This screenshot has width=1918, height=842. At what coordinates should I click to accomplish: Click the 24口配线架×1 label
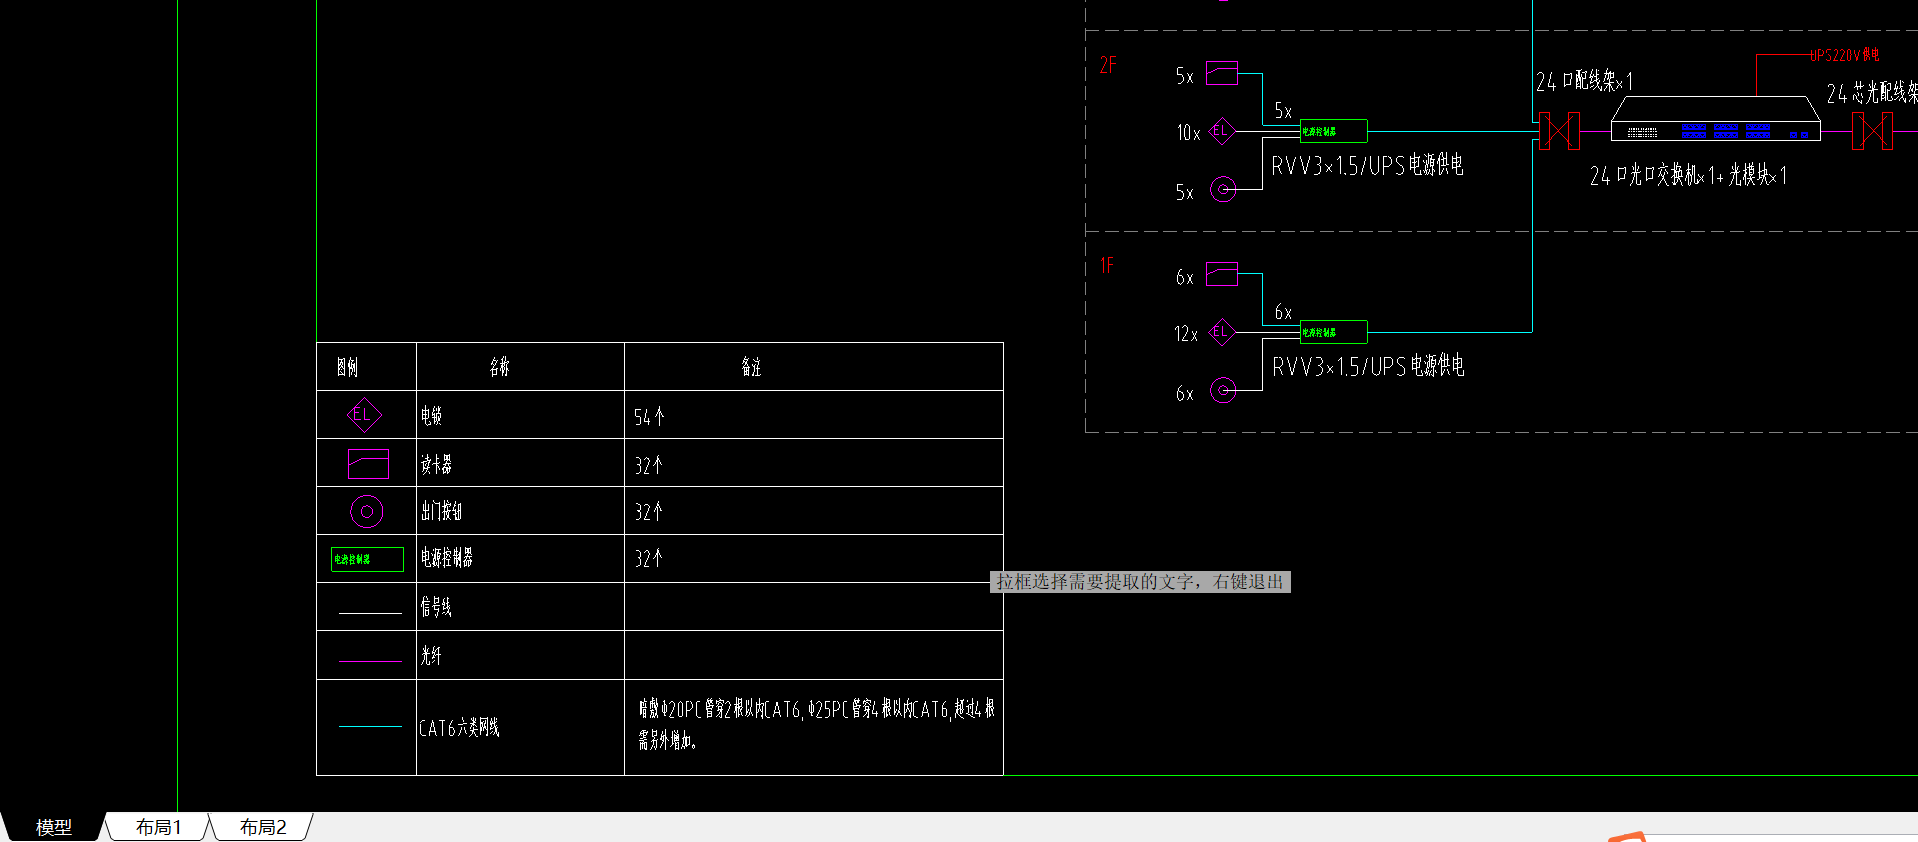[x=1584, y=81]
